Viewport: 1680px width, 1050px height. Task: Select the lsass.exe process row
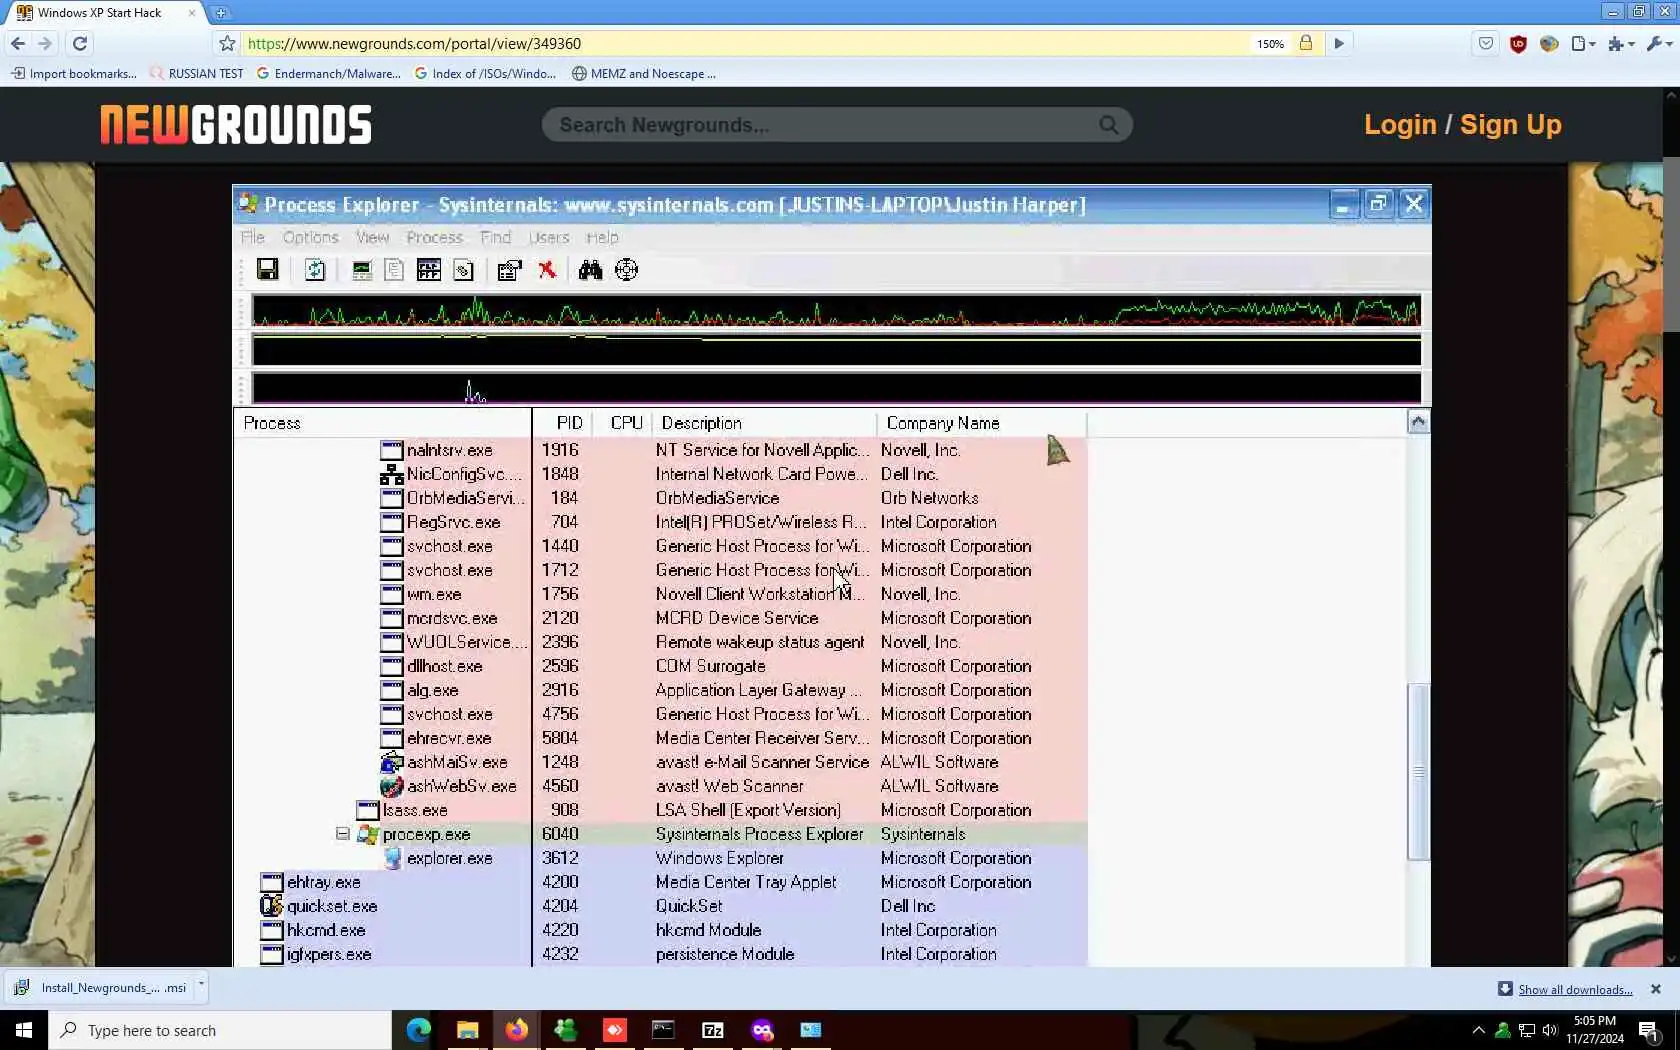tap(662, 810)
